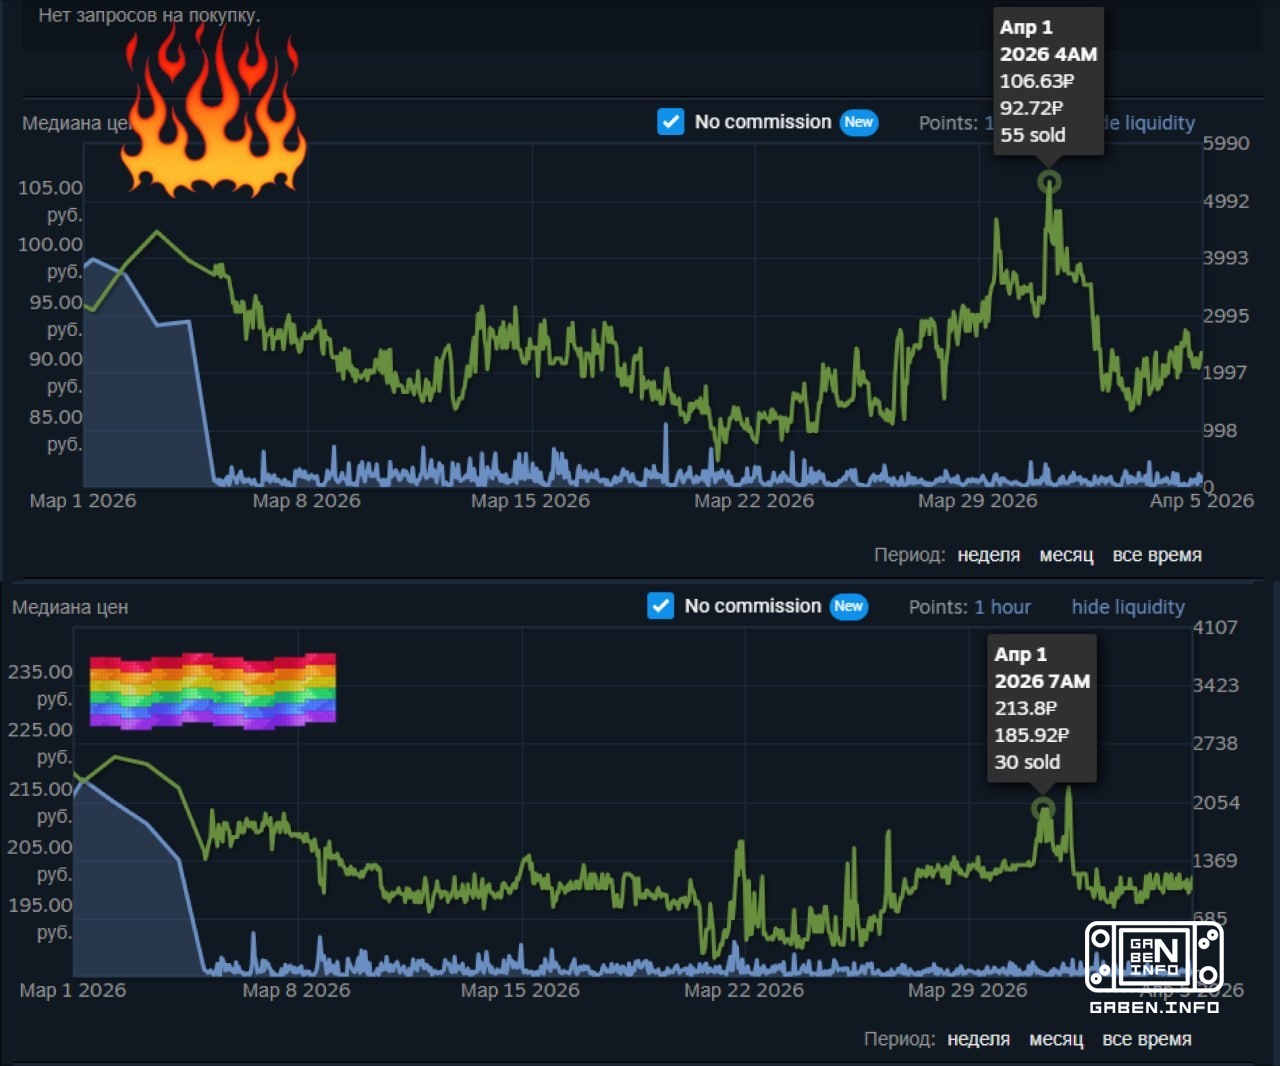Click the Апр 1 2026 7AM tooltip
The width and height of the screenshot is (1280, 1066).
pos(1041,708)
